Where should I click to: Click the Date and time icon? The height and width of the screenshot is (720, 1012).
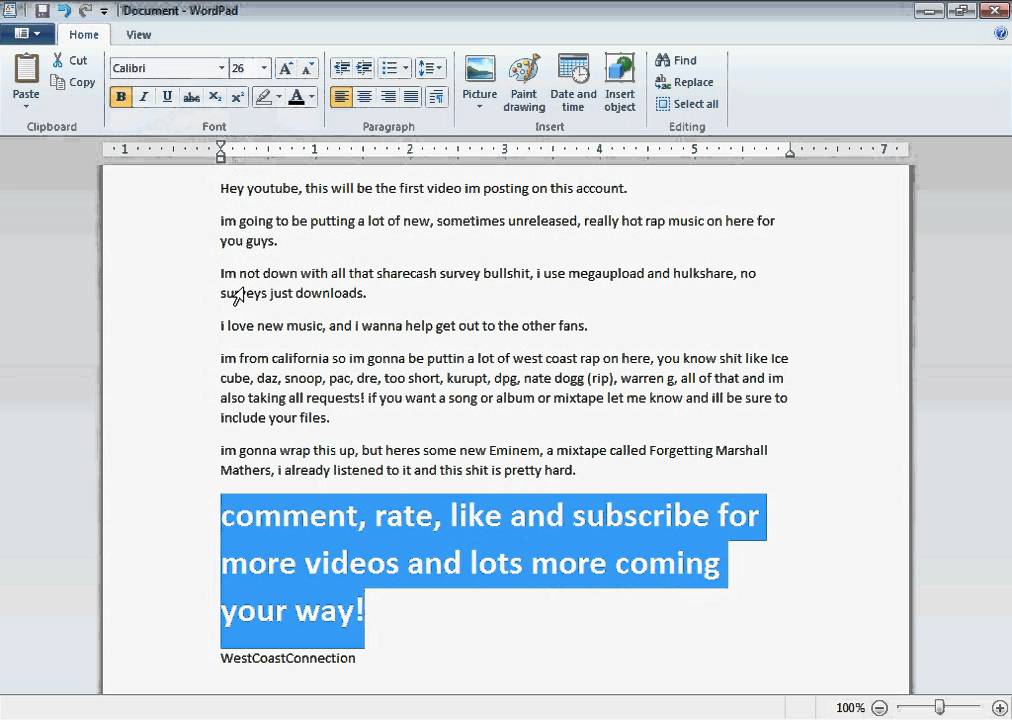tap(573, 68)
